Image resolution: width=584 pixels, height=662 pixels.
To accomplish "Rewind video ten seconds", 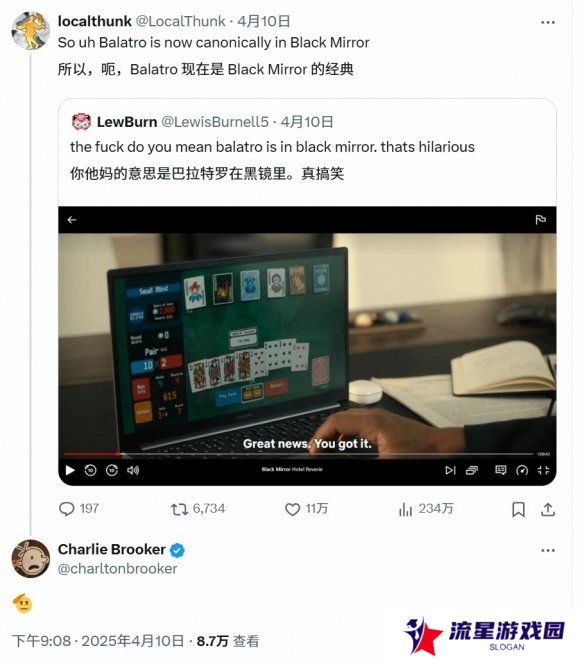I will 90,470.
